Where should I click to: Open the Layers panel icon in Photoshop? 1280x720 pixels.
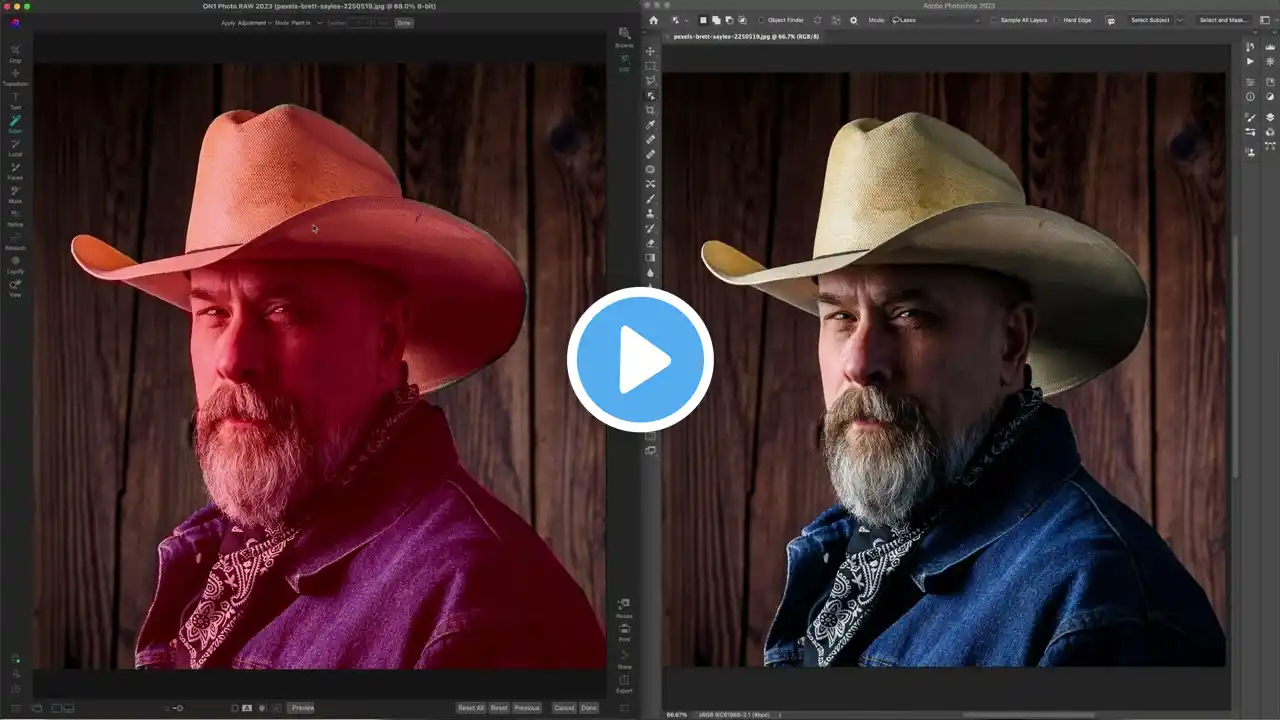coord(1270,117)
